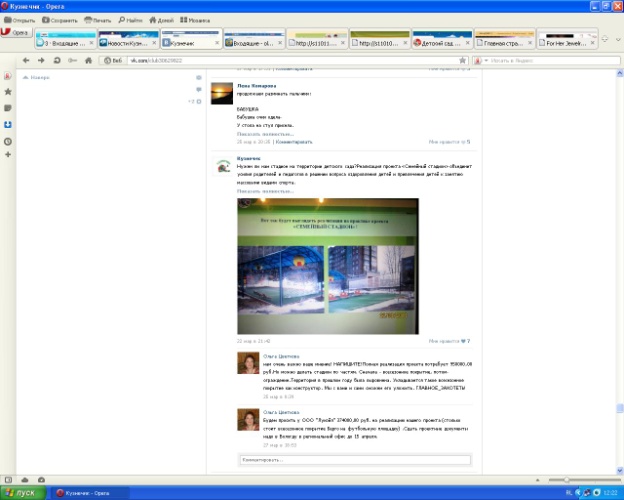Click the Домой toolbar button

(x=162, y=20)
